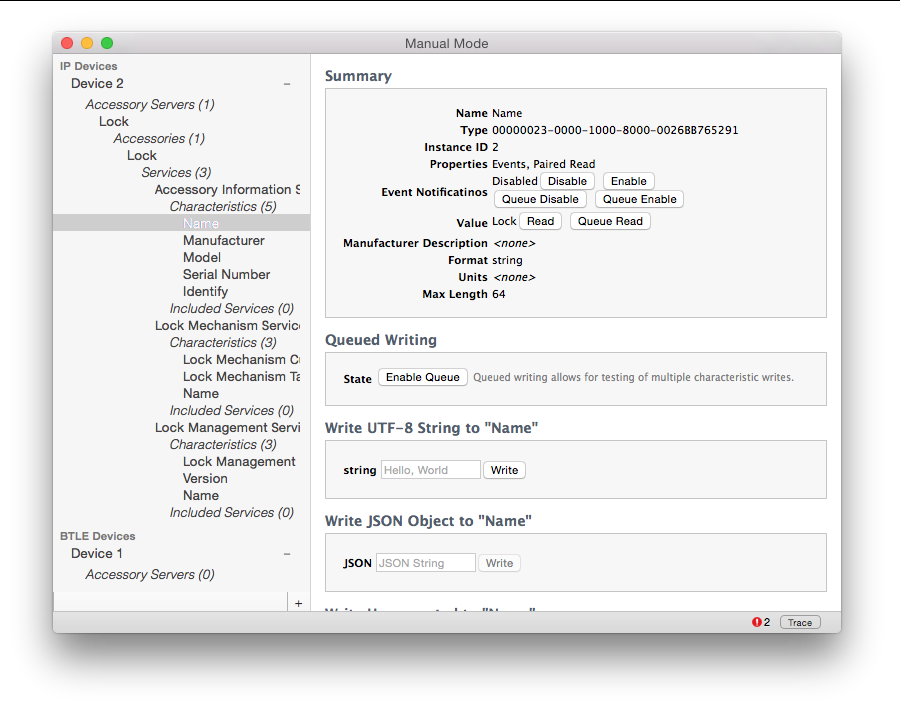
Task: Select Included Services (0) under Lock Management
Action: (231, 513)
